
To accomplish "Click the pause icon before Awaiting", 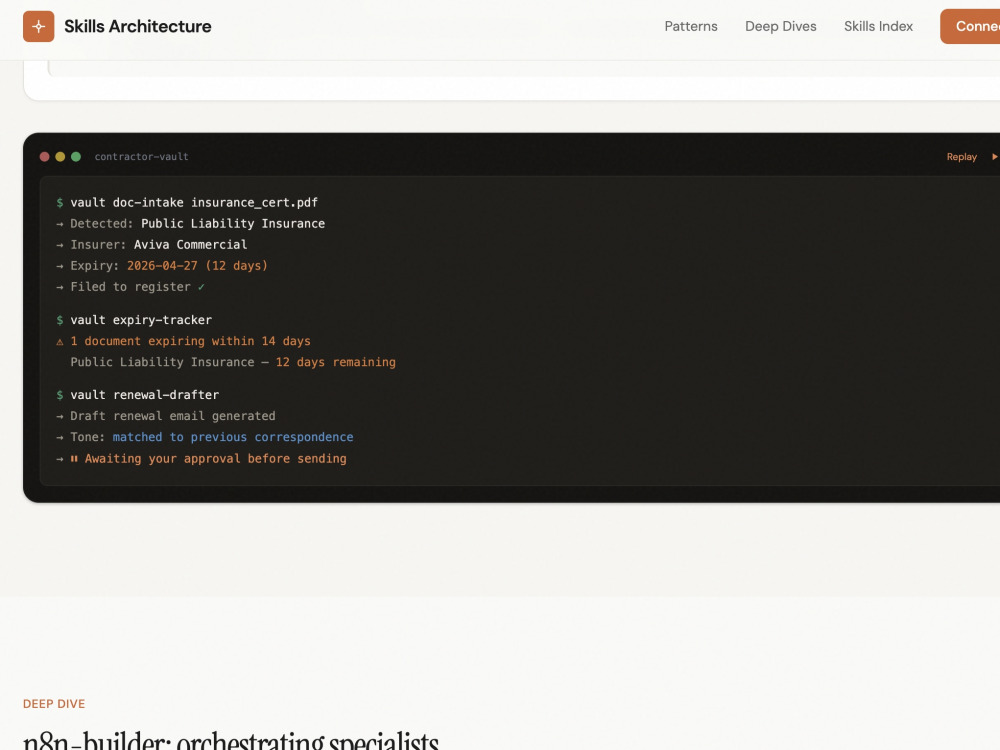I will tap(74, 459).
